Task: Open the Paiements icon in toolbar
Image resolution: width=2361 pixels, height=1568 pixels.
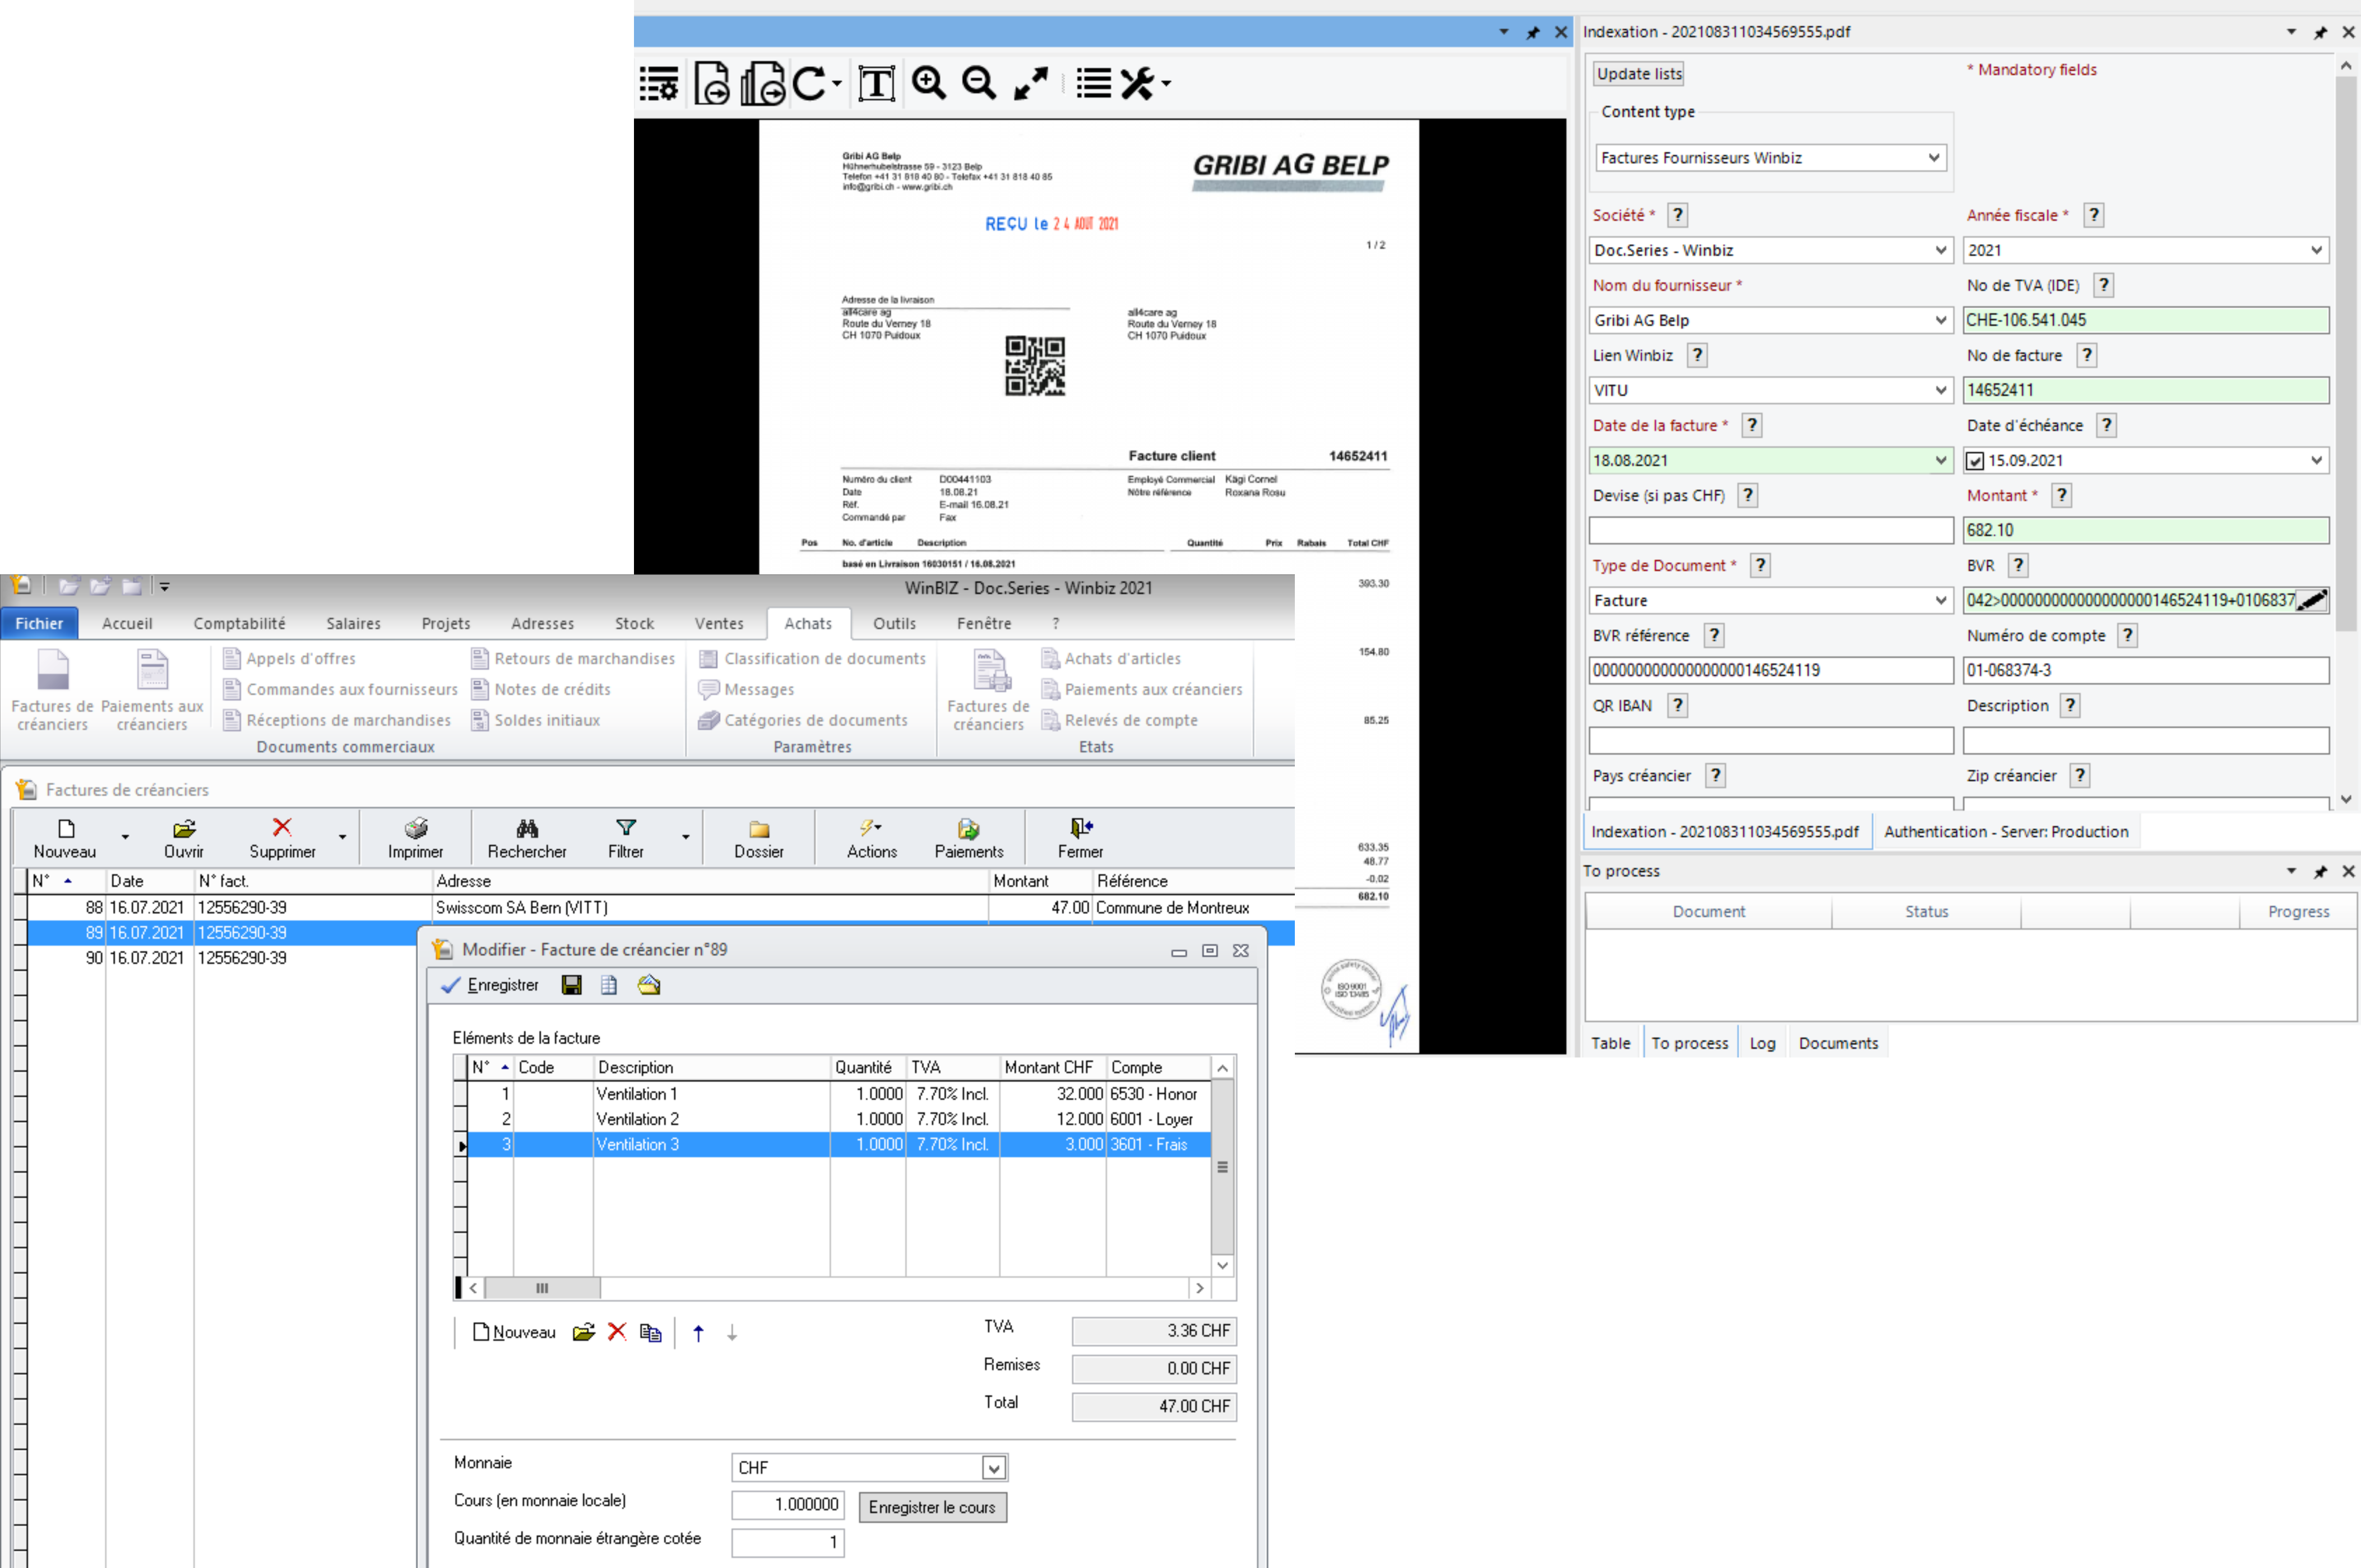Action: pyautogui.click(x=969, y=839)
